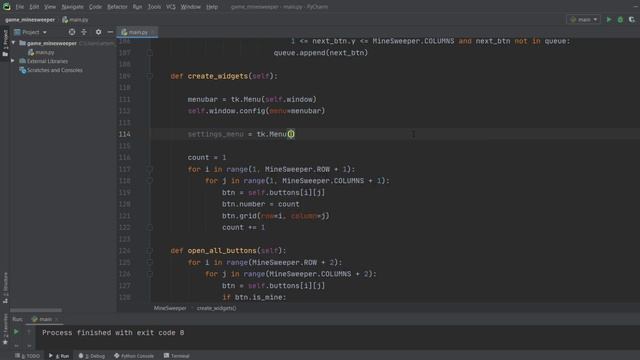Open the Edit menu
The width and height of the screenshot is (640, 360).
34,7
